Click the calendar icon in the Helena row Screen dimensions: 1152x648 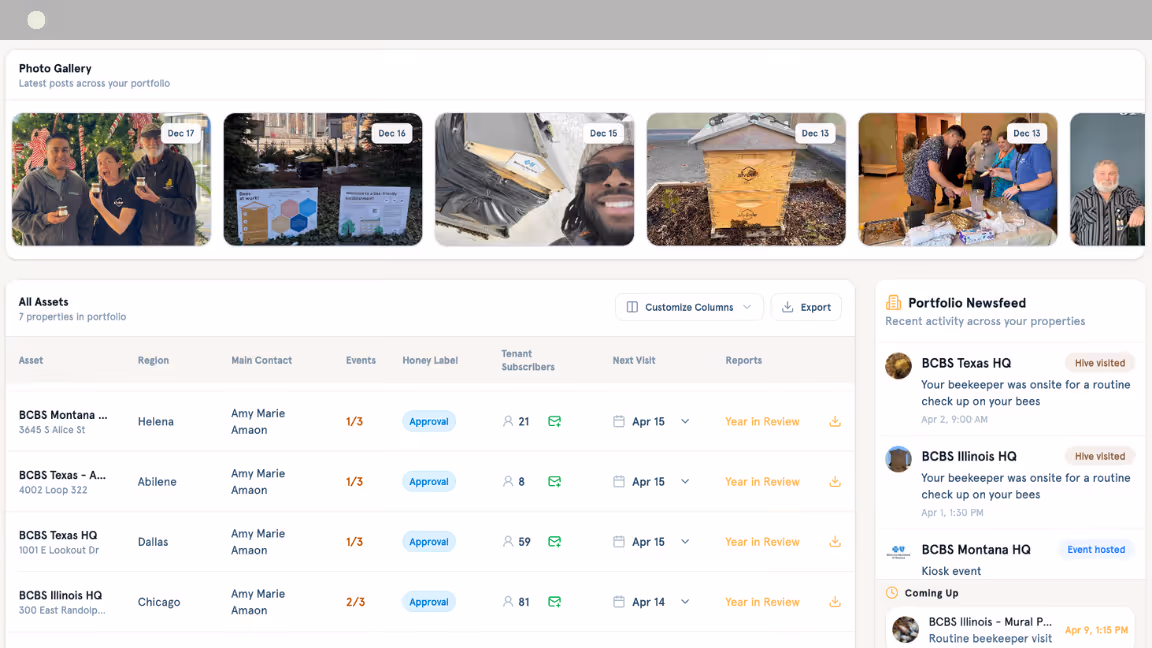[x=619, y=422]
